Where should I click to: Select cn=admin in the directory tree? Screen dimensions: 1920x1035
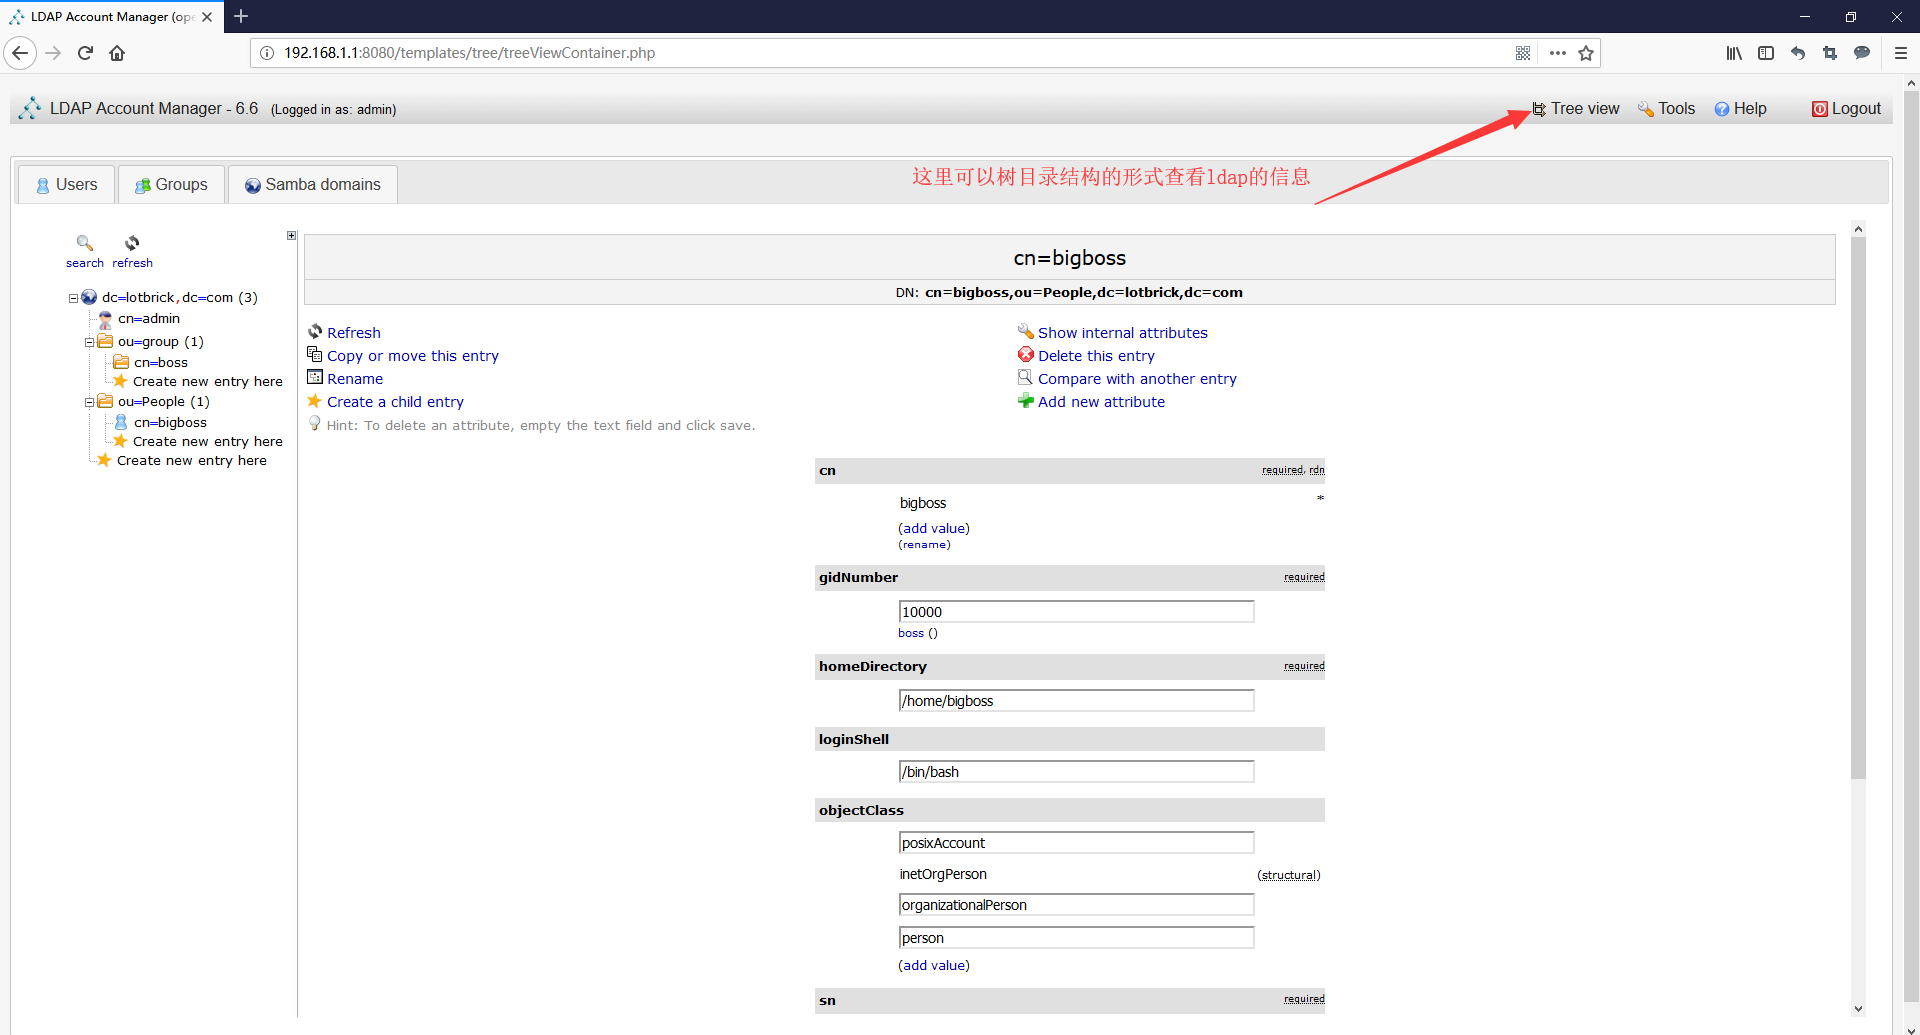pyautogui.click(x=148, y=318)
